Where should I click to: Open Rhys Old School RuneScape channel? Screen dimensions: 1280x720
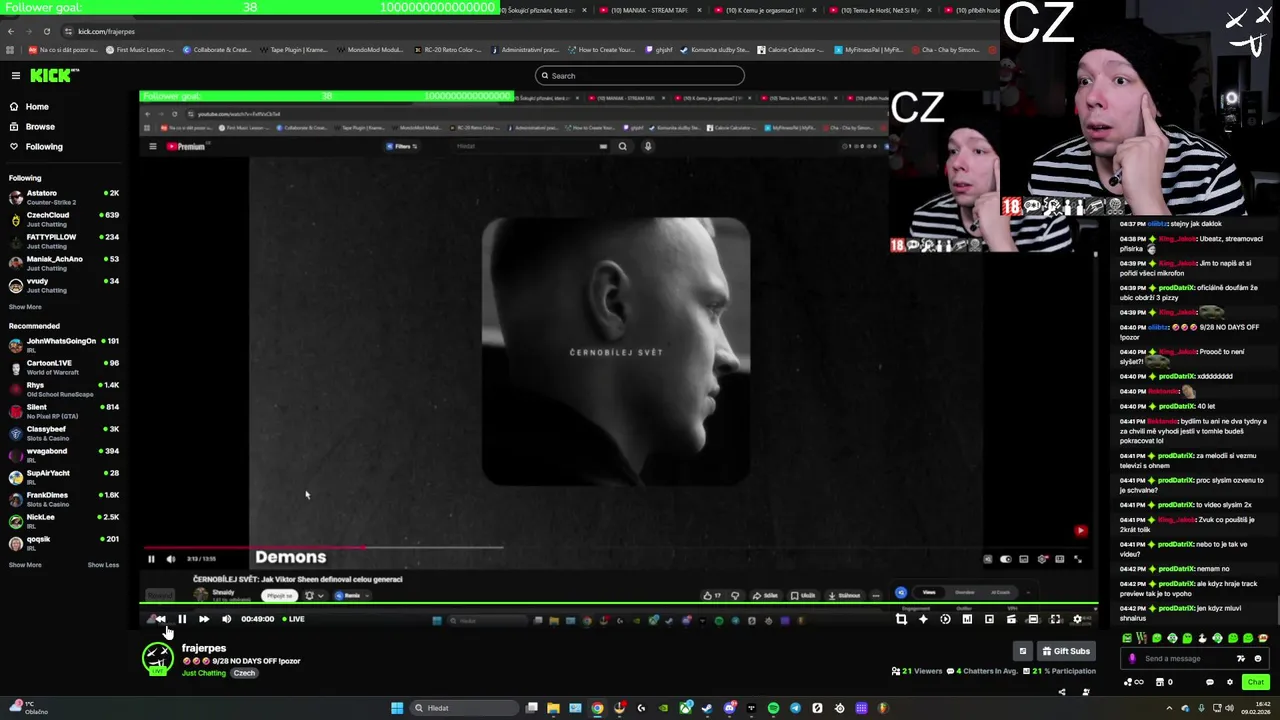point(63,388)
